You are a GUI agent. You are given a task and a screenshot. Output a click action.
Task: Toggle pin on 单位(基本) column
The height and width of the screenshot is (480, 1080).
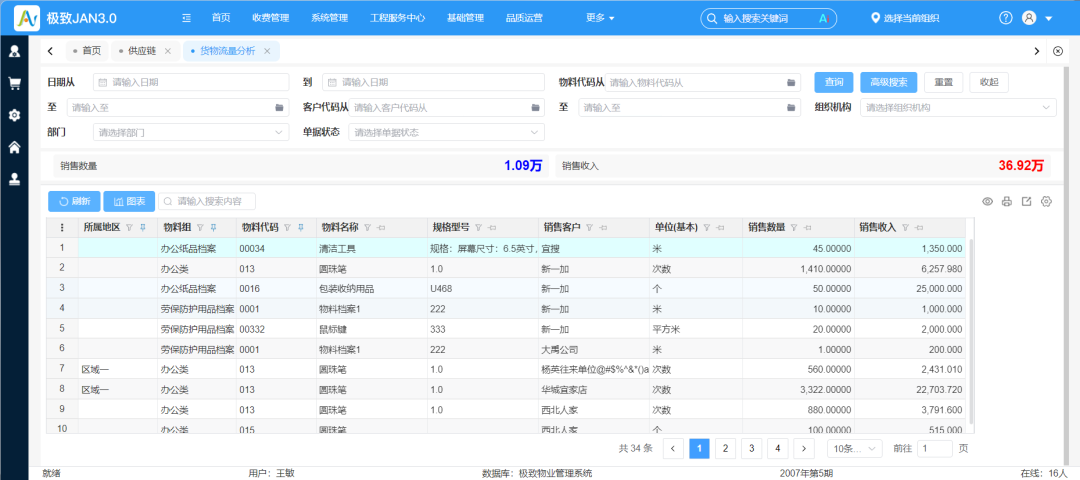[720, 227]
